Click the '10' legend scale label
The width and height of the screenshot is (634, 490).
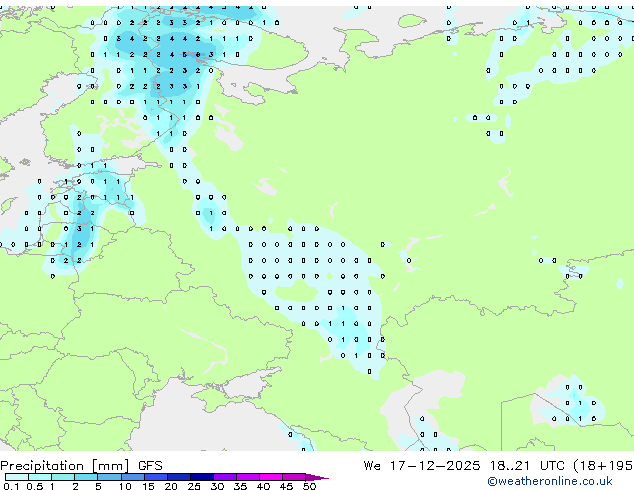pos(125,486)
